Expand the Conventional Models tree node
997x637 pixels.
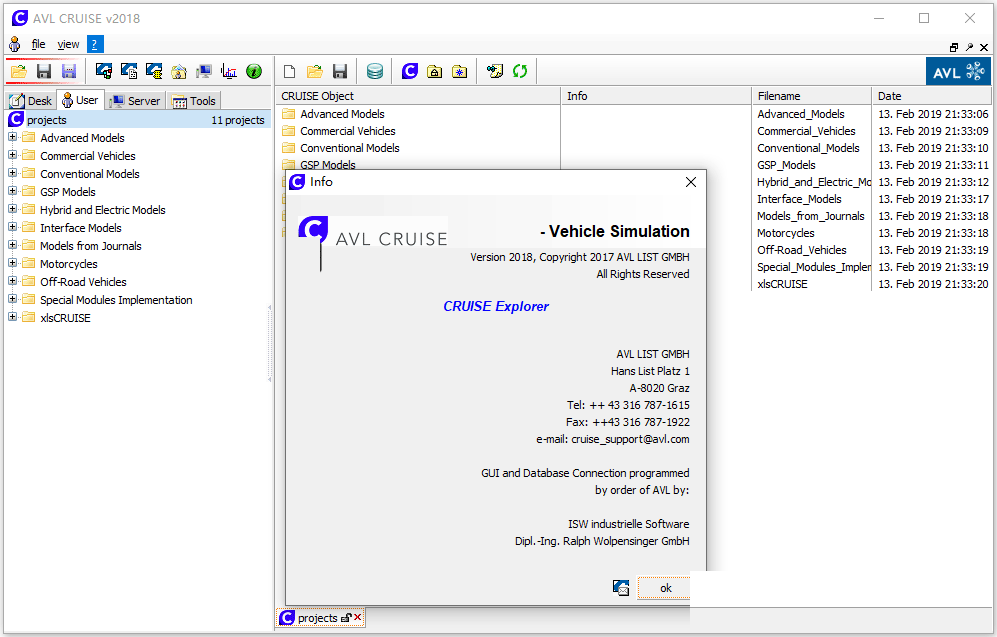coord(12,173)
